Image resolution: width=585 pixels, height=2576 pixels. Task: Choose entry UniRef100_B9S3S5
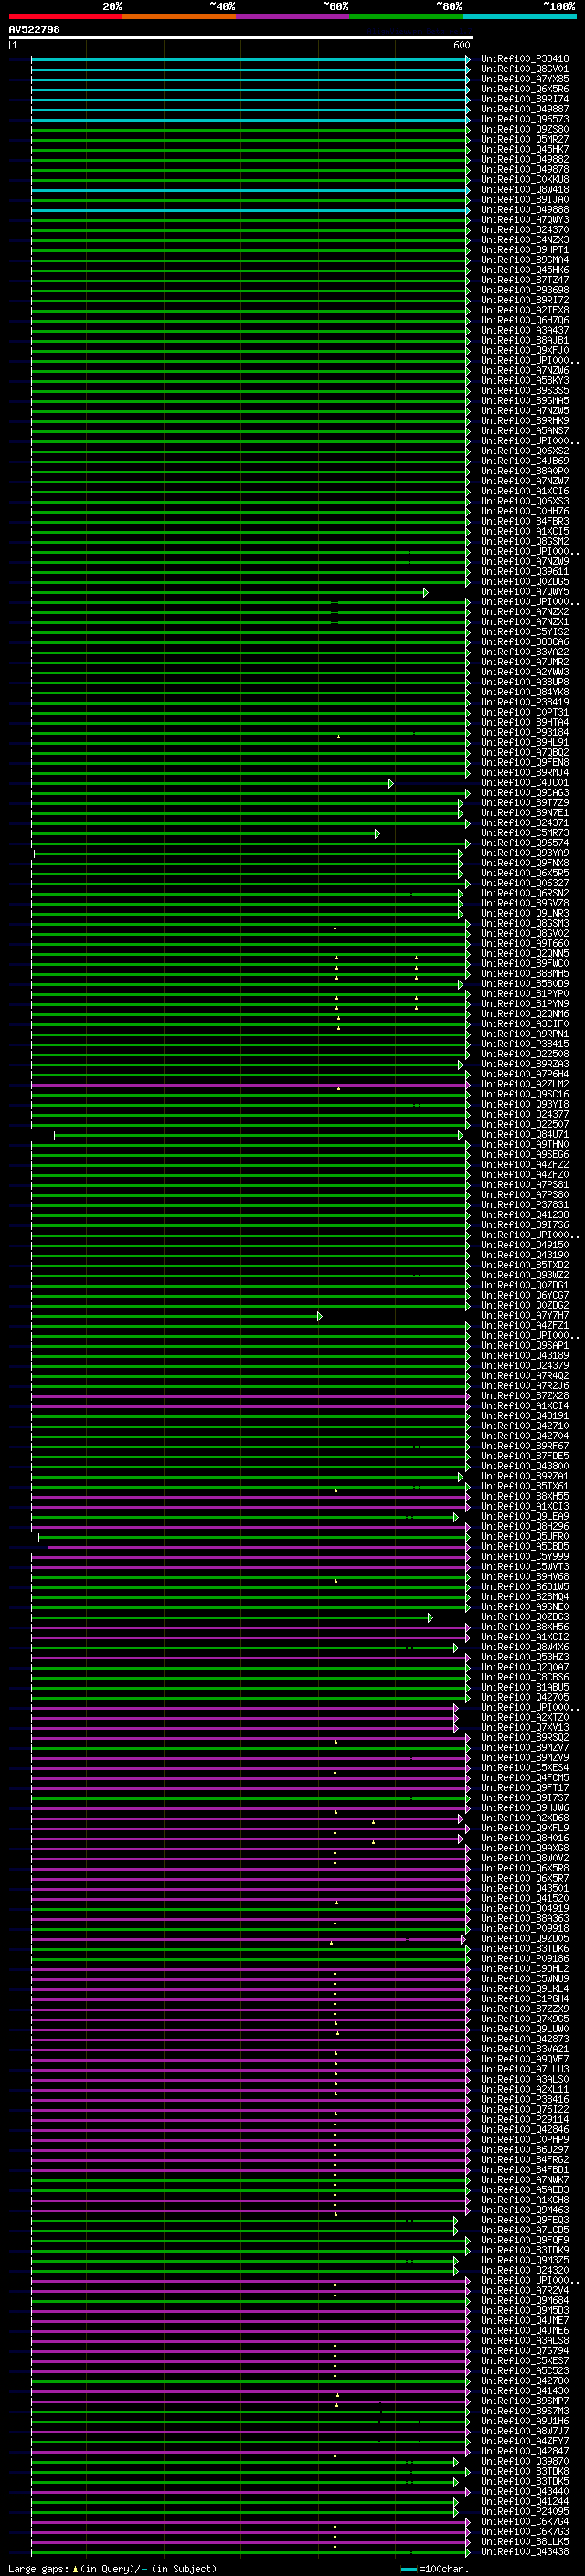(x=524, y=391)
